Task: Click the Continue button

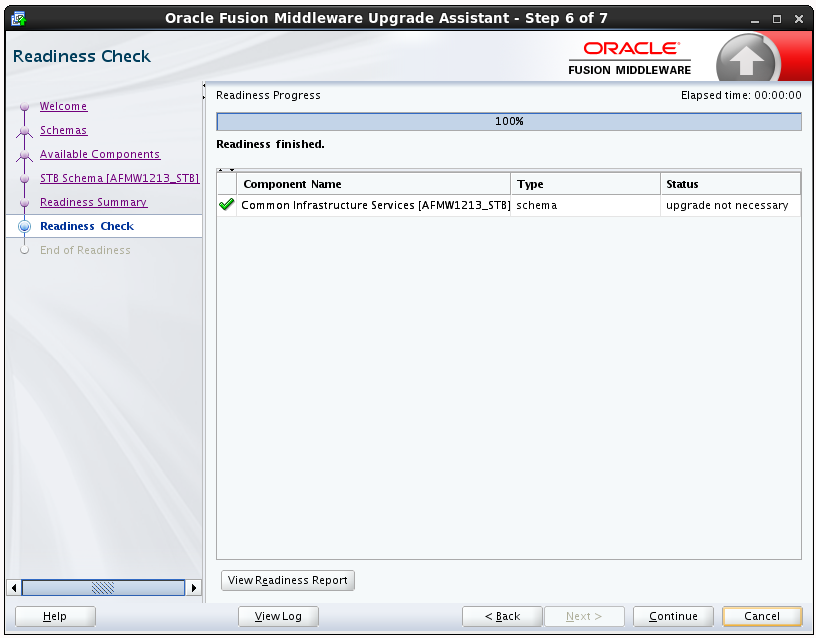Action: coord(673,616)
